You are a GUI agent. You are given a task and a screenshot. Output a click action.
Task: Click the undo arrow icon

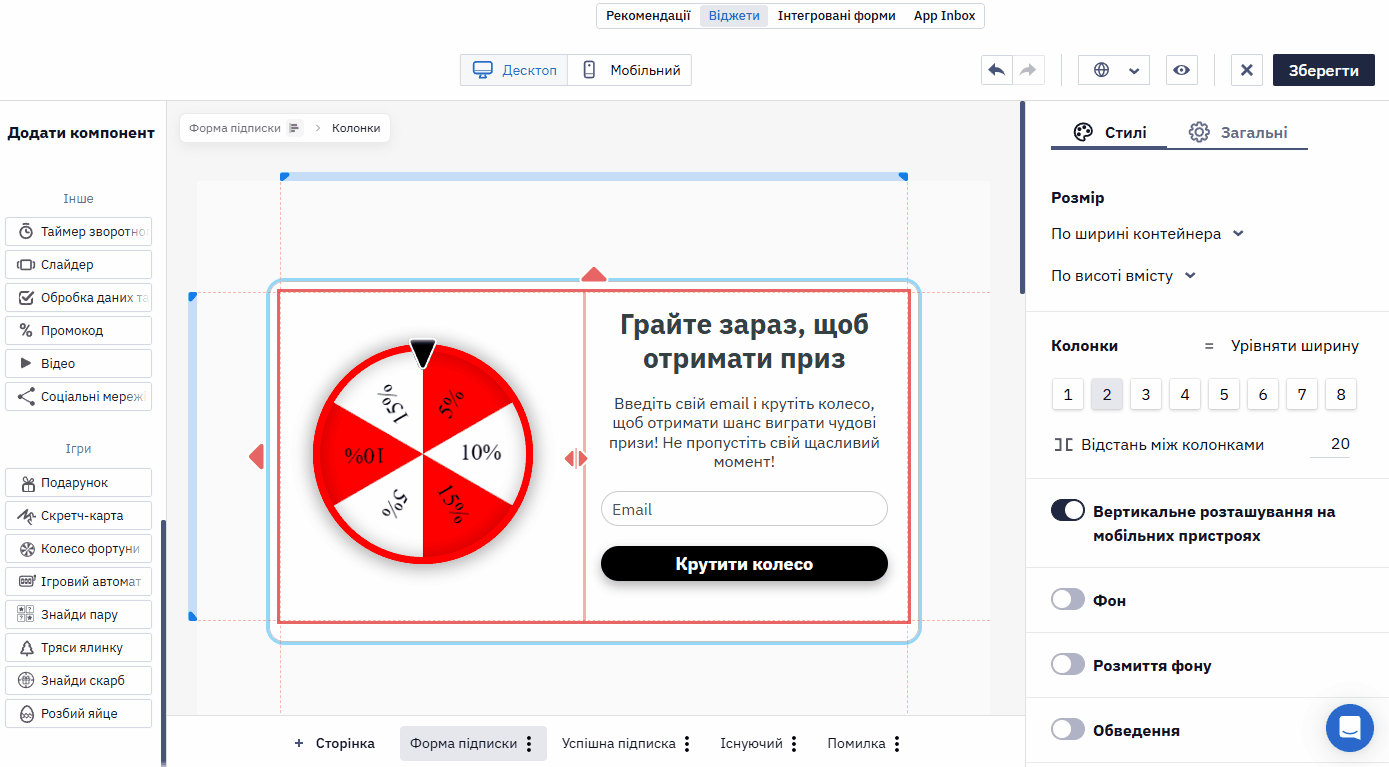(997, 70)
